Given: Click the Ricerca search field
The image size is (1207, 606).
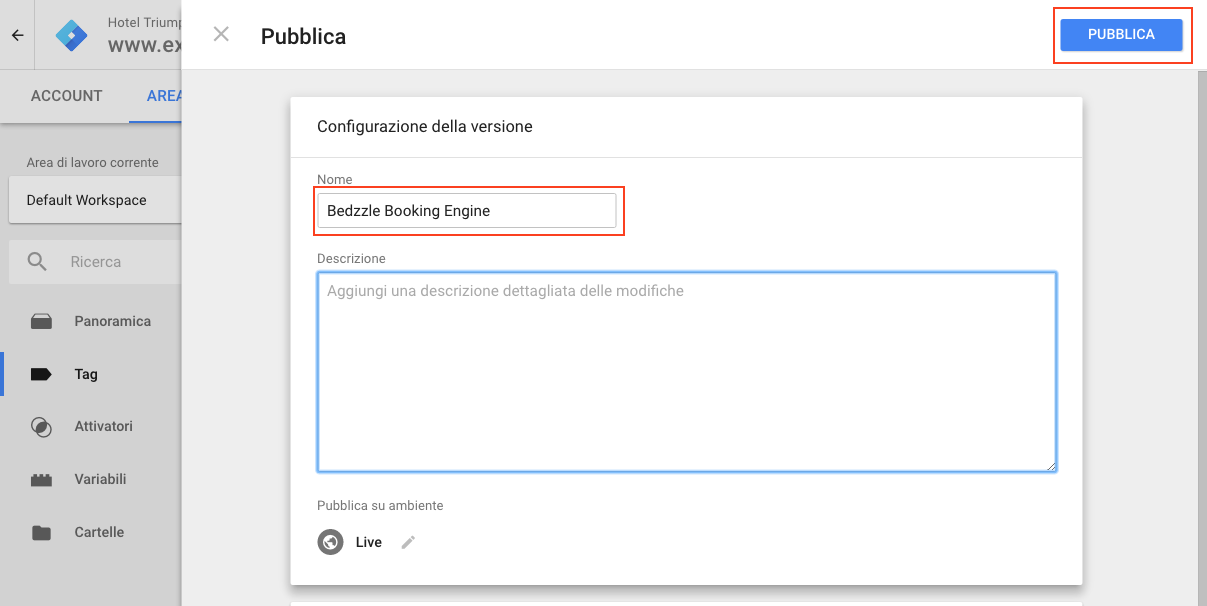Looking at the screenshot, I should [x=95, y=262].
